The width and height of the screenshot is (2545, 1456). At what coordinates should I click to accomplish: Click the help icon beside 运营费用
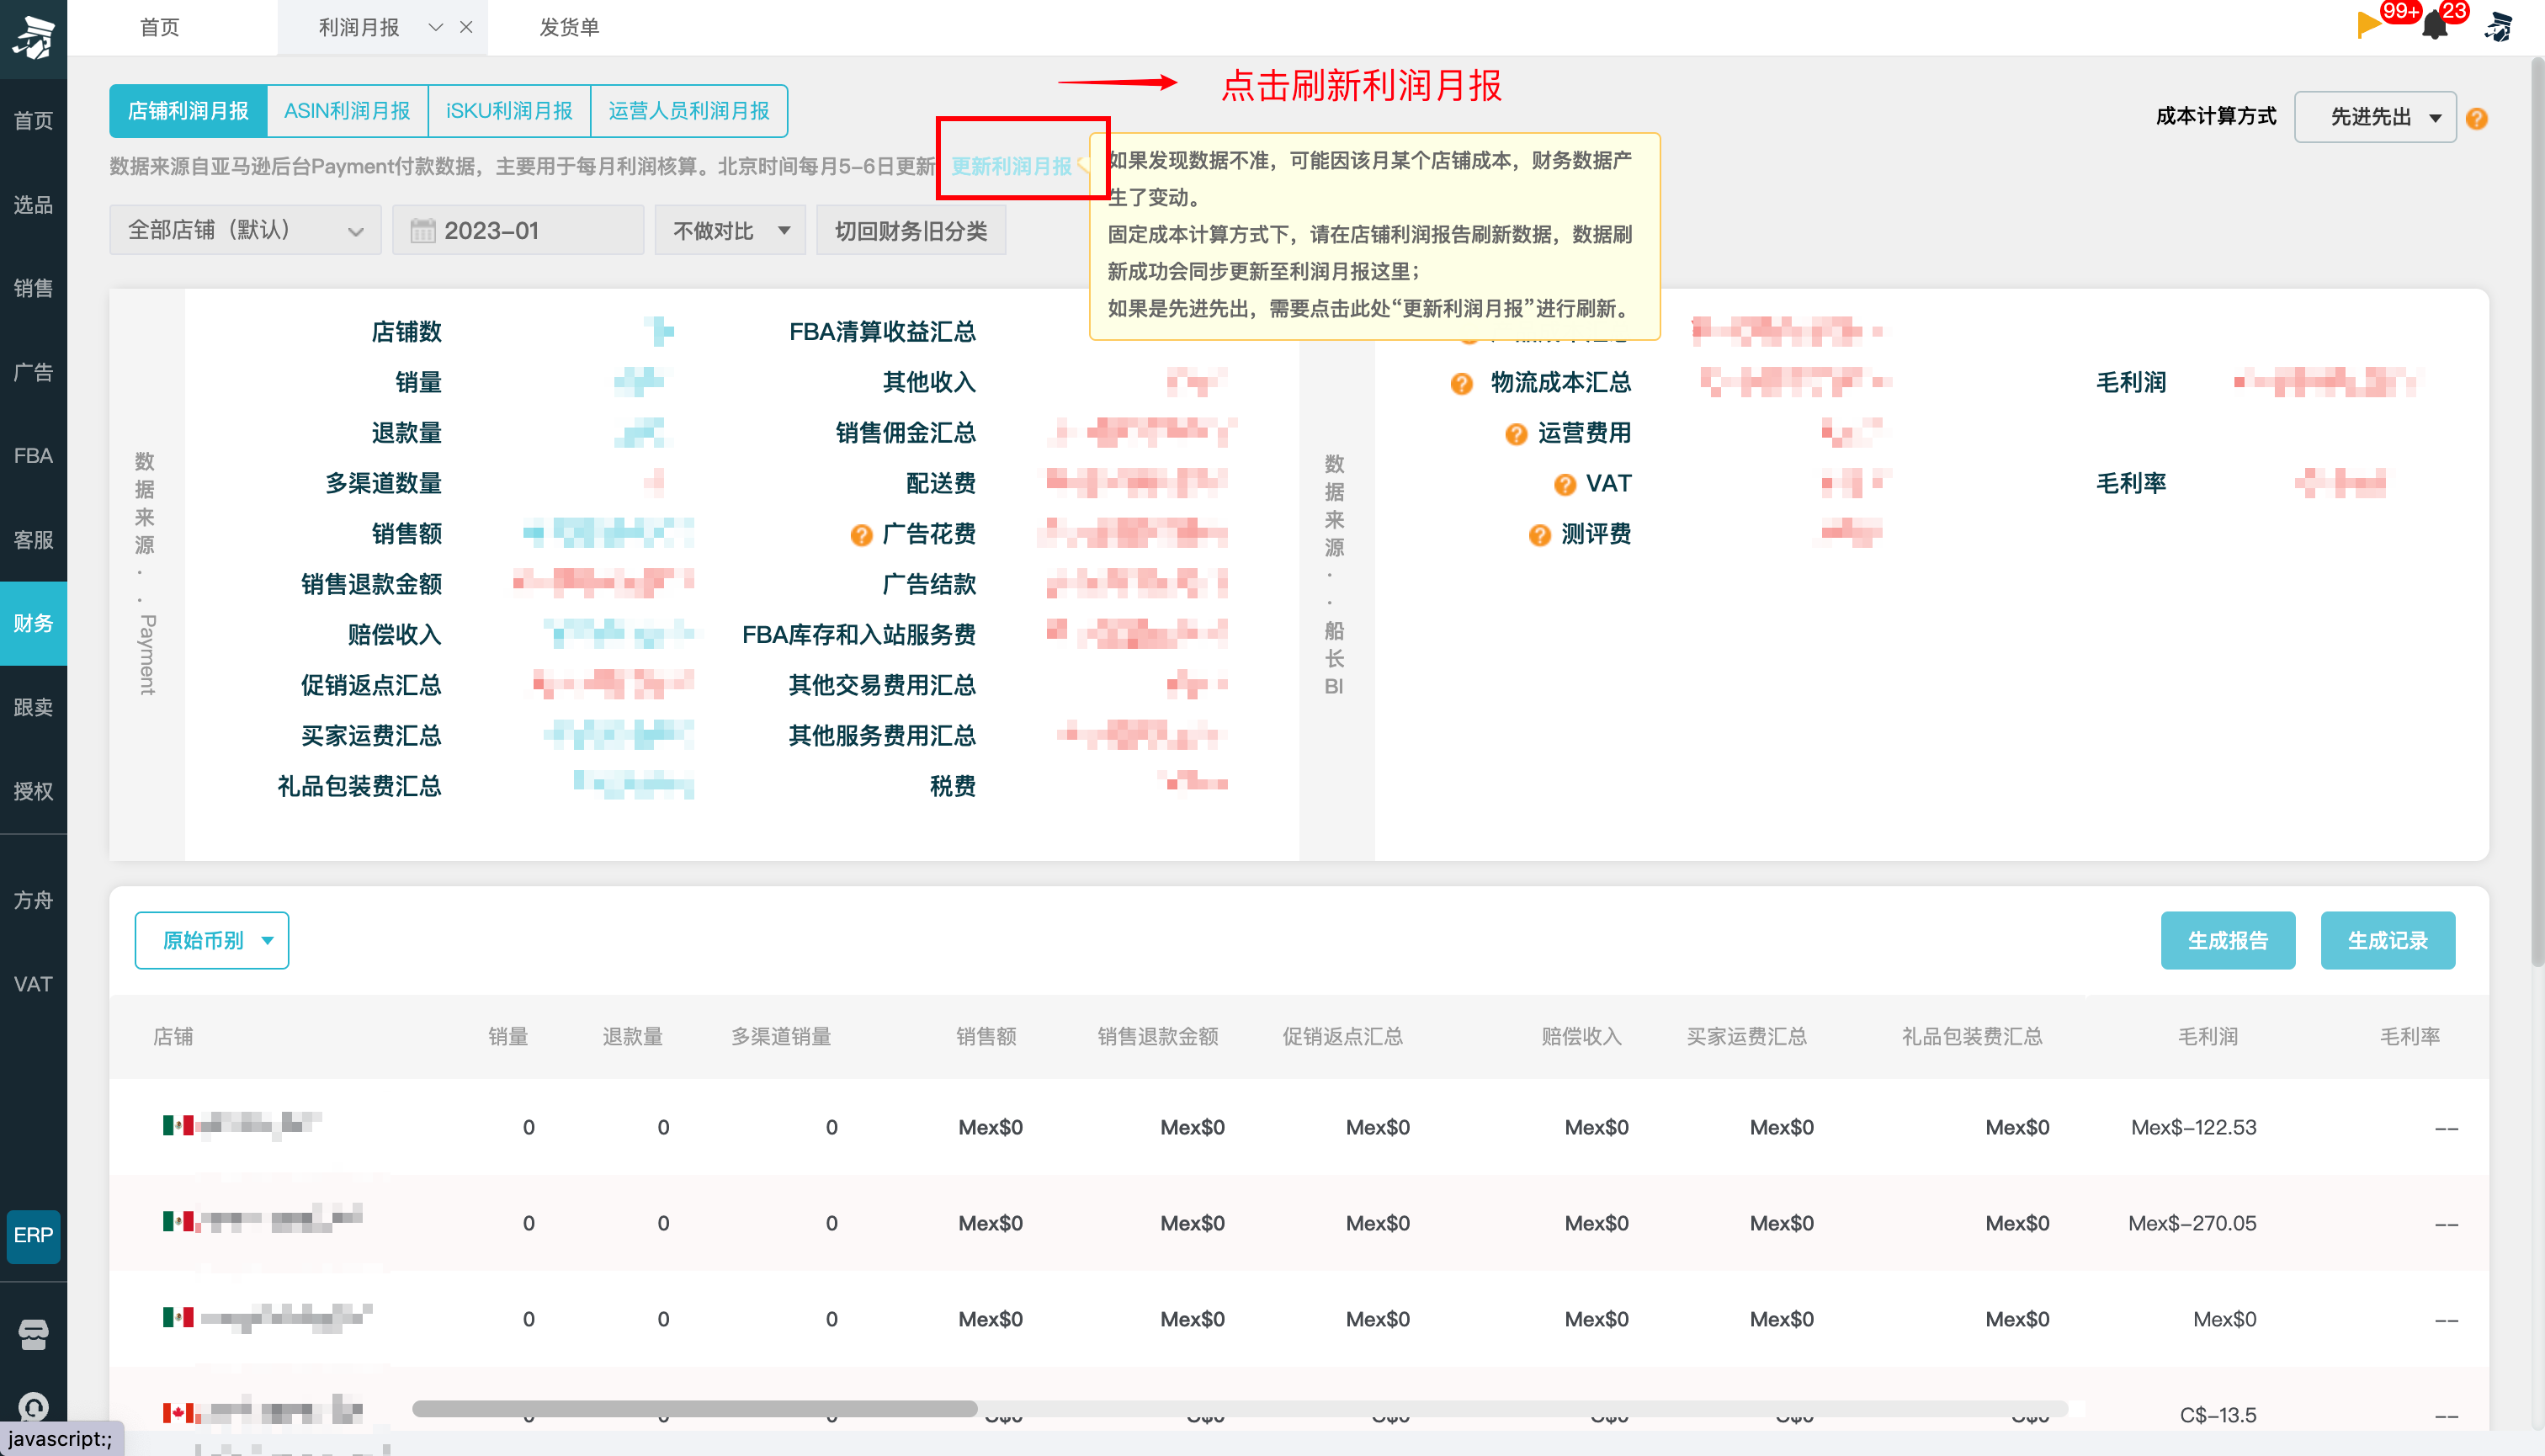[x=1516, y=434]
